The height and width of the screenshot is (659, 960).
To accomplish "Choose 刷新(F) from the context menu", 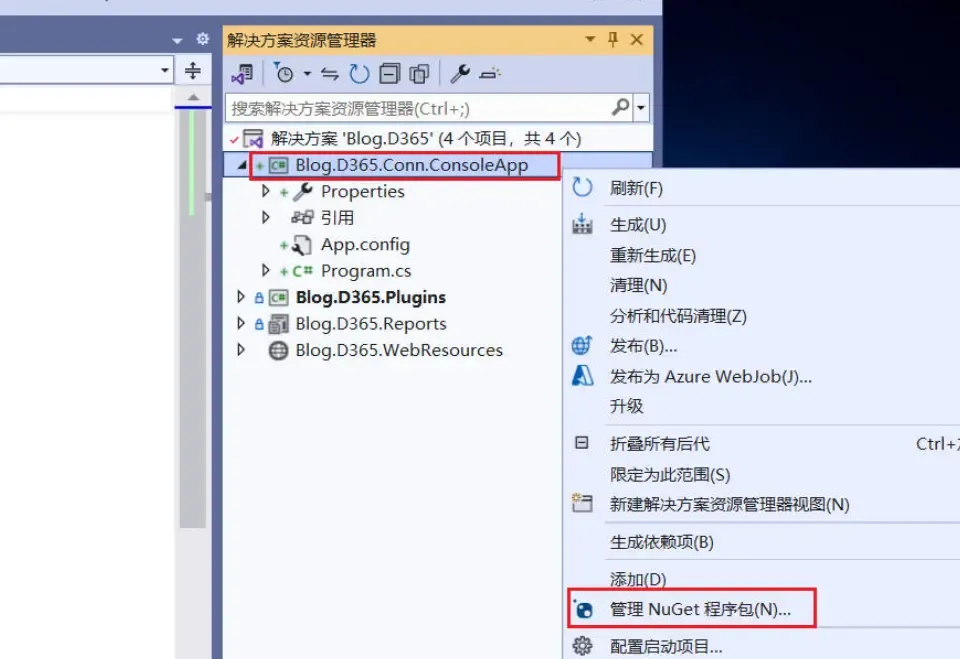I will (636, 188).
